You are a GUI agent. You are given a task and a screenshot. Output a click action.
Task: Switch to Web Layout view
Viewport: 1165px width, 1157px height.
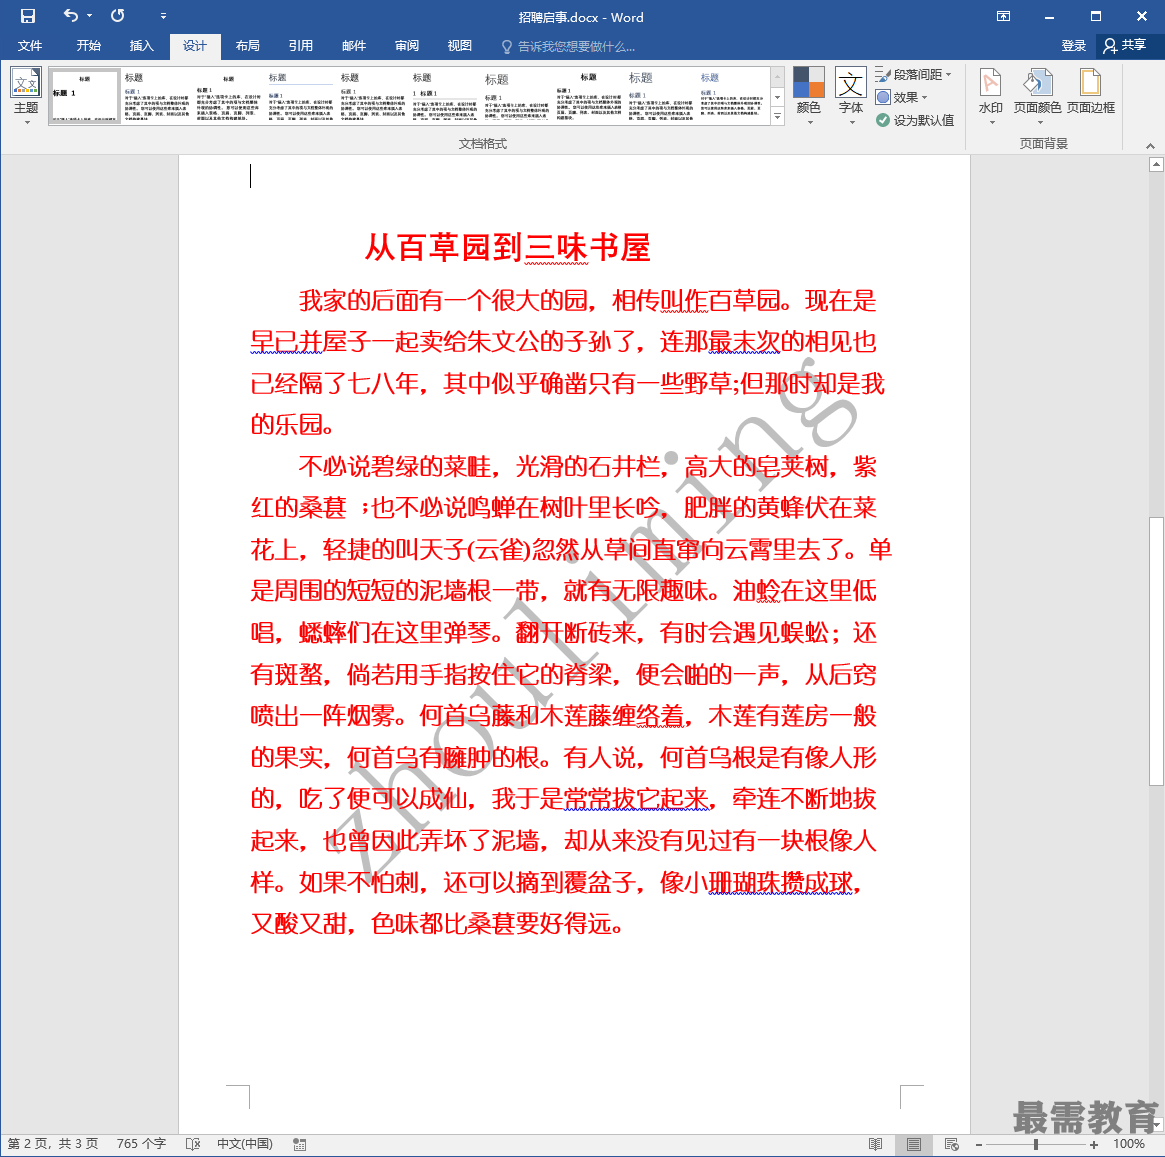[951, 1144]
